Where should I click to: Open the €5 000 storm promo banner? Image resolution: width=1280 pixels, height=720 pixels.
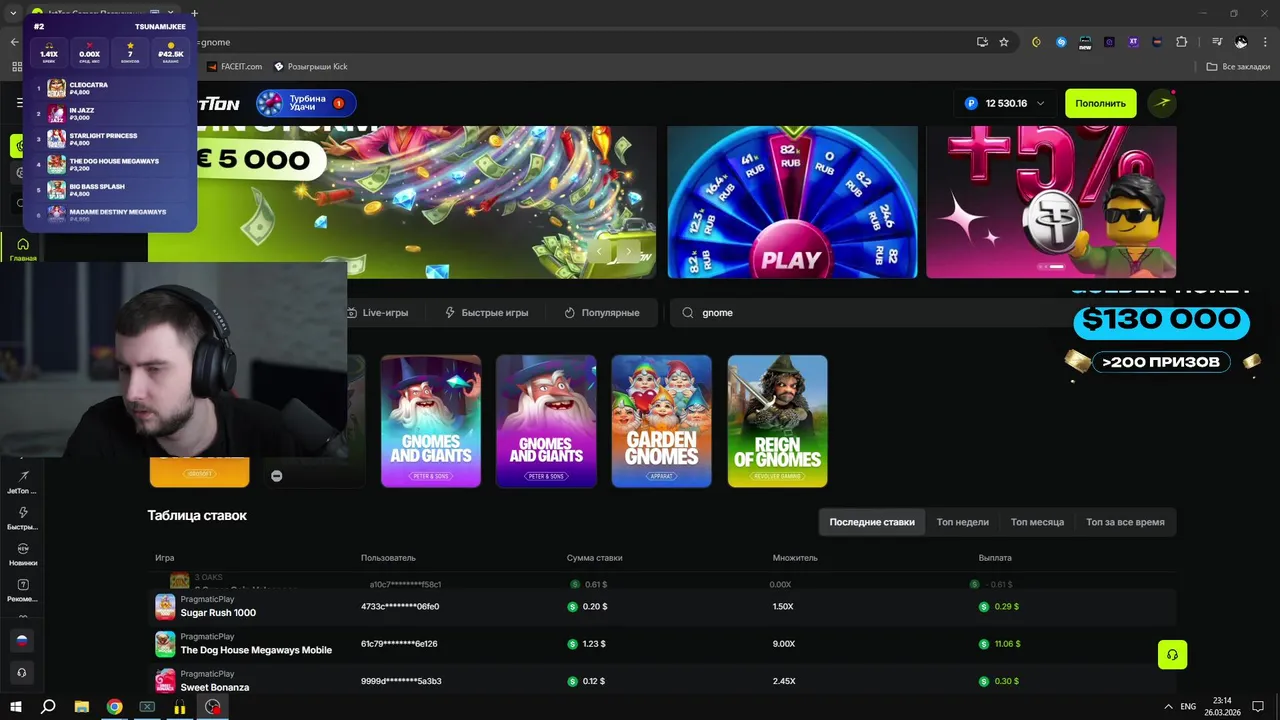402,202
